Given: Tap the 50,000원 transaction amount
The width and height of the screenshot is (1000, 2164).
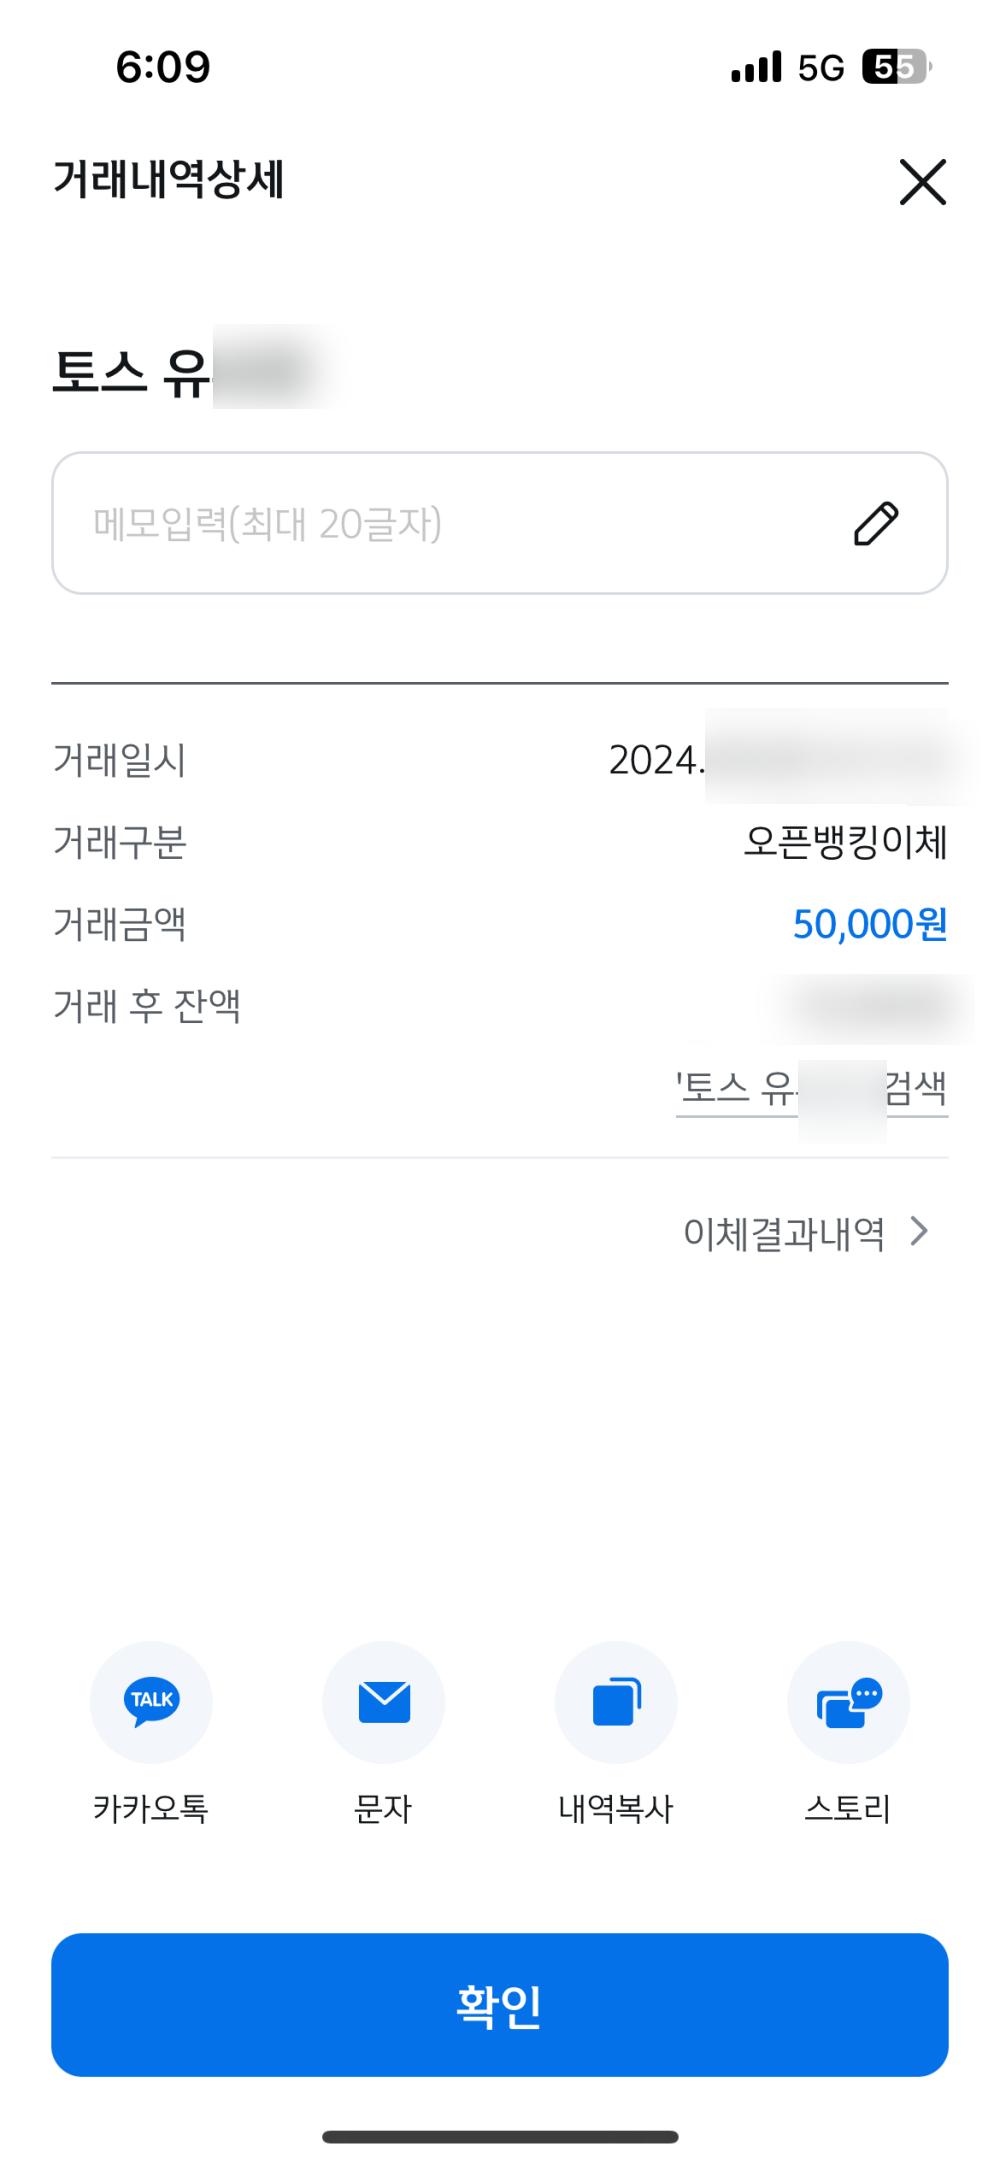Looking at the screenshot, I should point(870,924).
